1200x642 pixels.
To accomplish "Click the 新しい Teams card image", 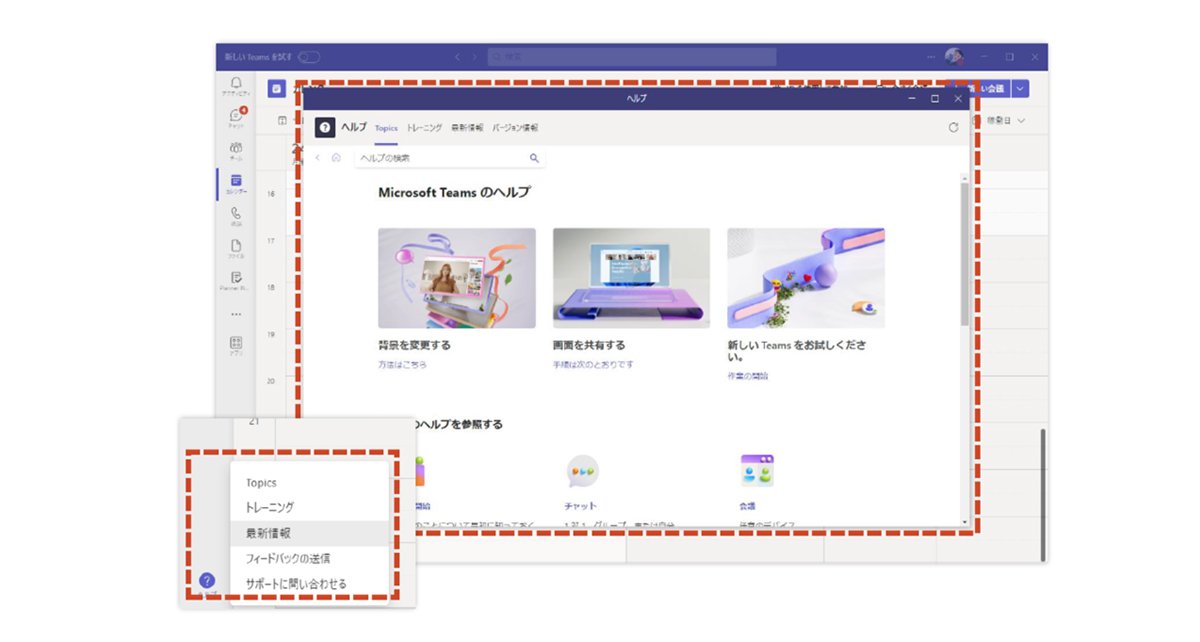I will (x=806, y=278).
